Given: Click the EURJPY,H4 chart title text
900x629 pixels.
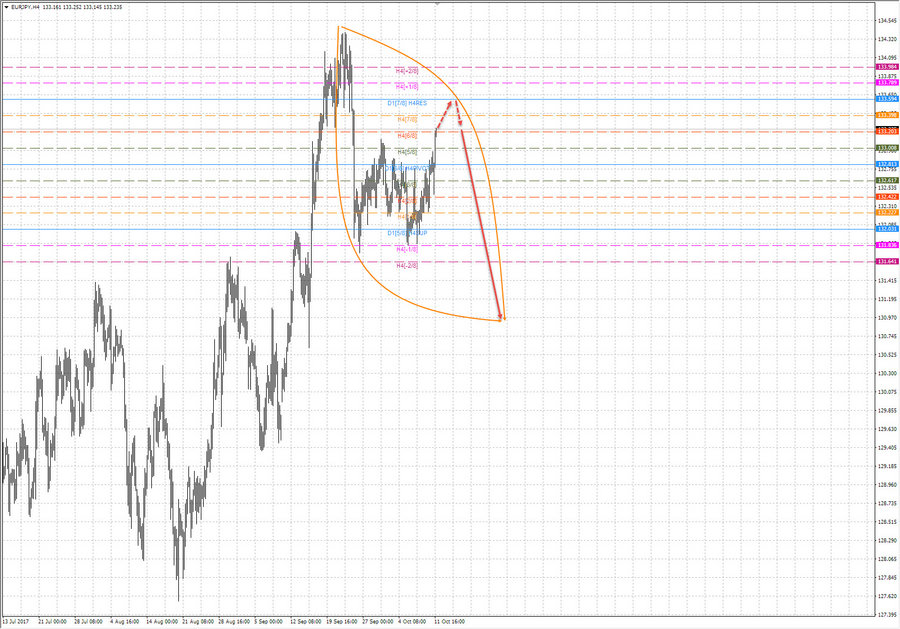Looking at the screenshot, I should 25,7.
